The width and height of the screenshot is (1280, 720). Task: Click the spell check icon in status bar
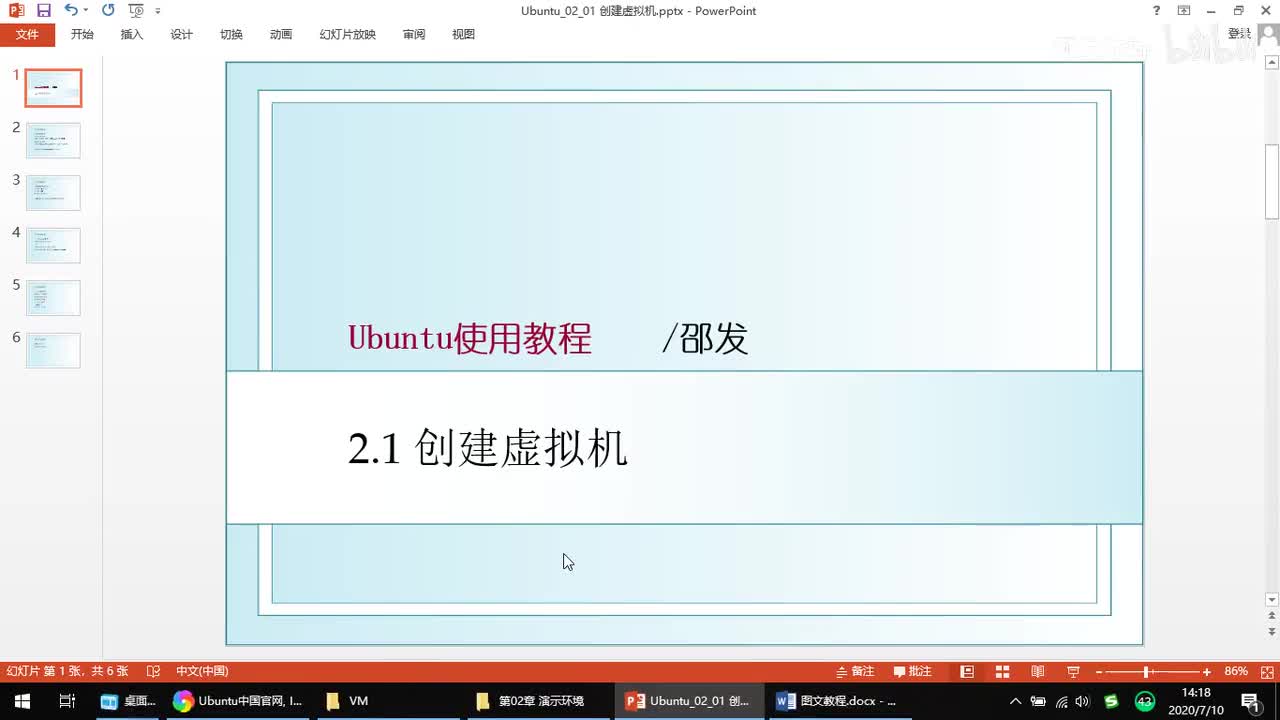pos(153,671)
